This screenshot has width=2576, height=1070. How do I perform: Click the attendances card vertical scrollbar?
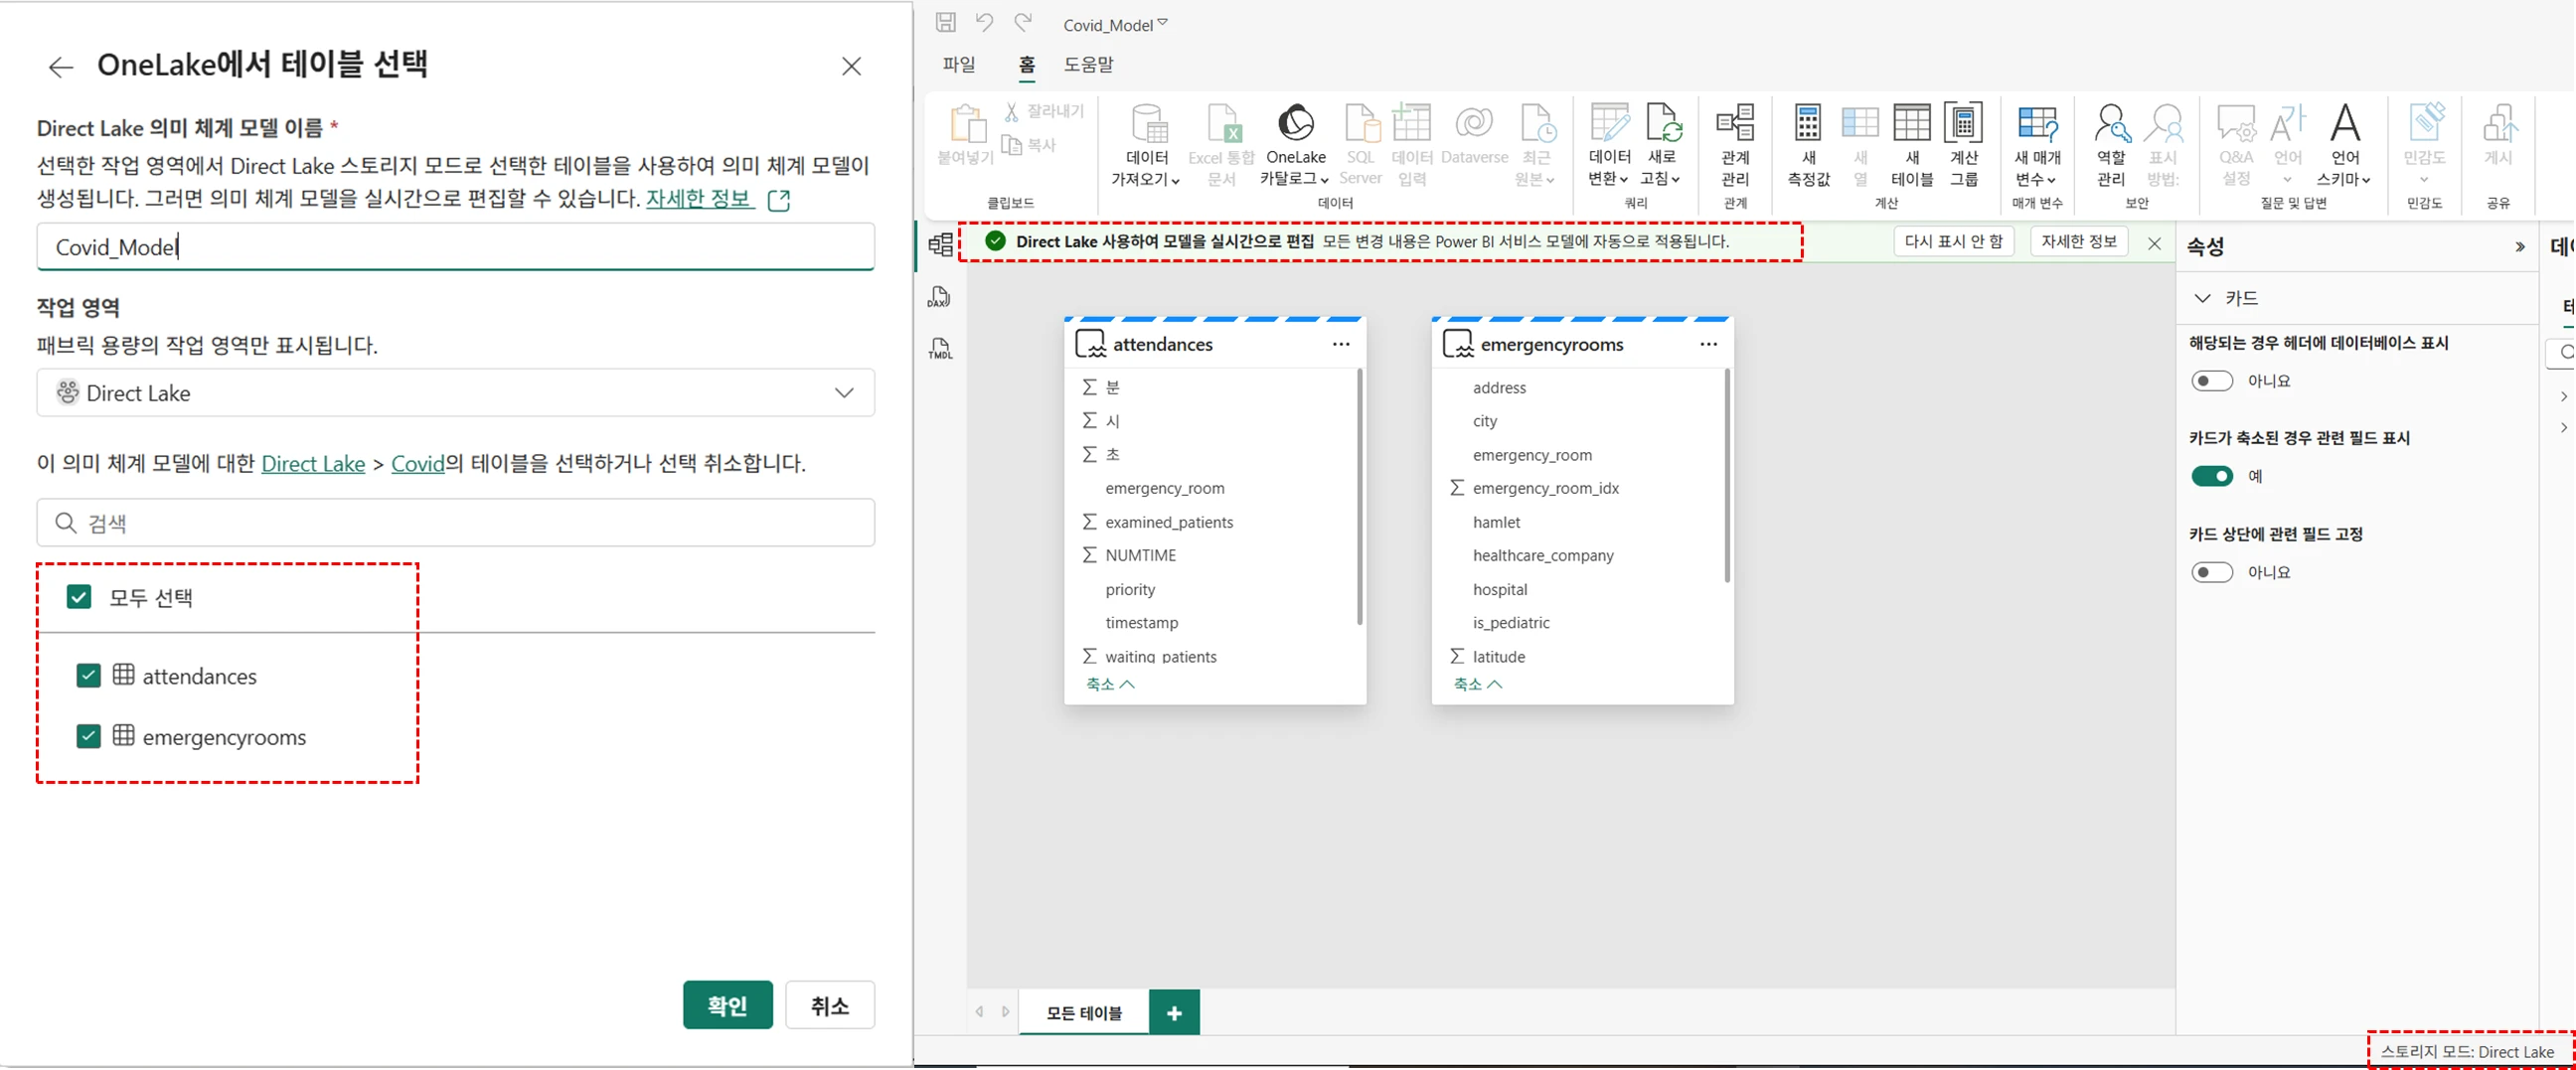[1359, 497]
